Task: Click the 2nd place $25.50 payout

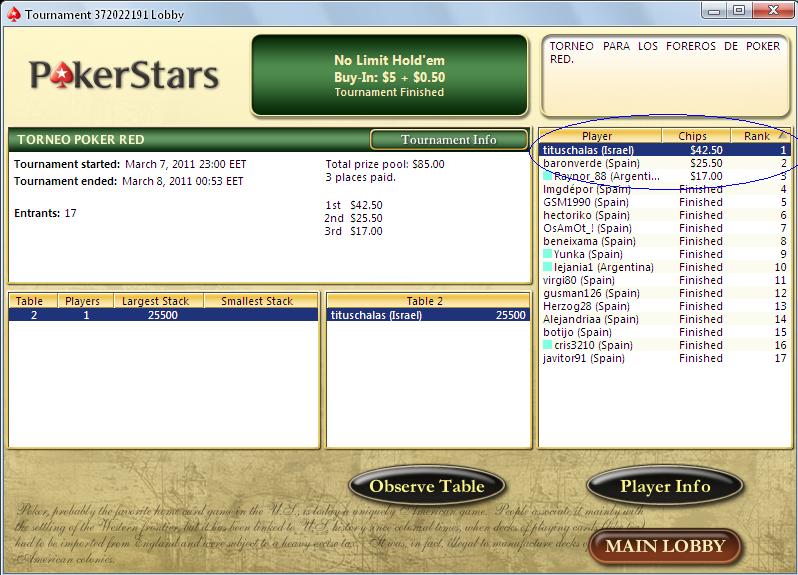Action: point(353,218)
